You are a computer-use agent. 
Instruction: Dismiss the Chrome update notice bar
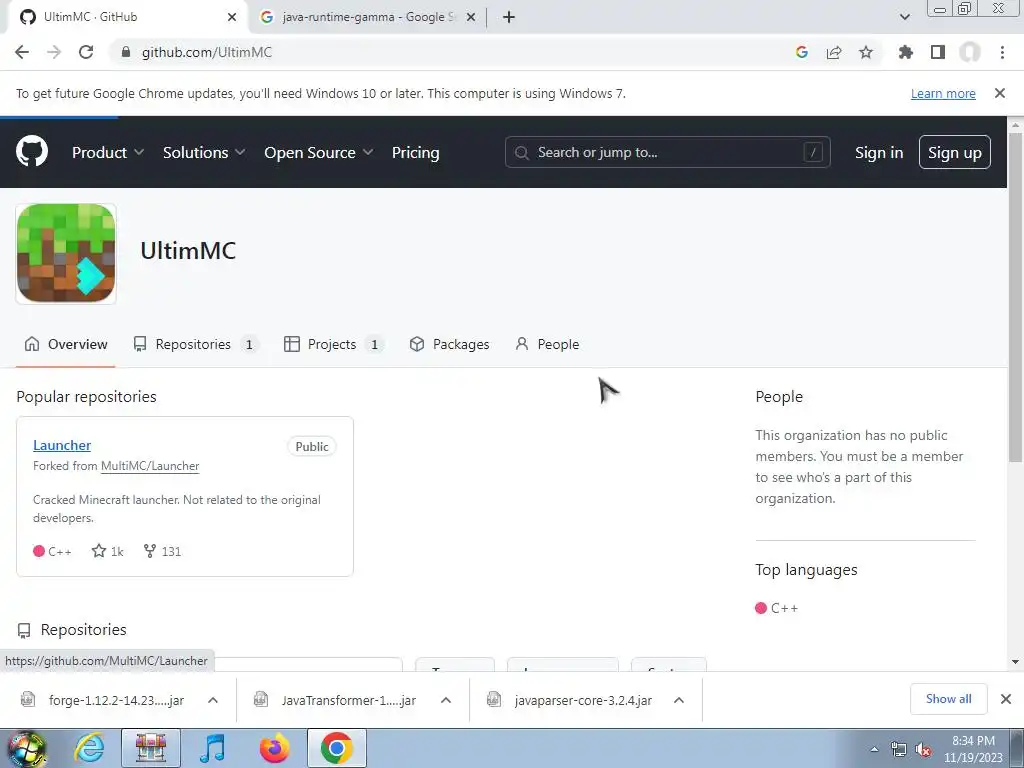click(x=1000, y=93)
